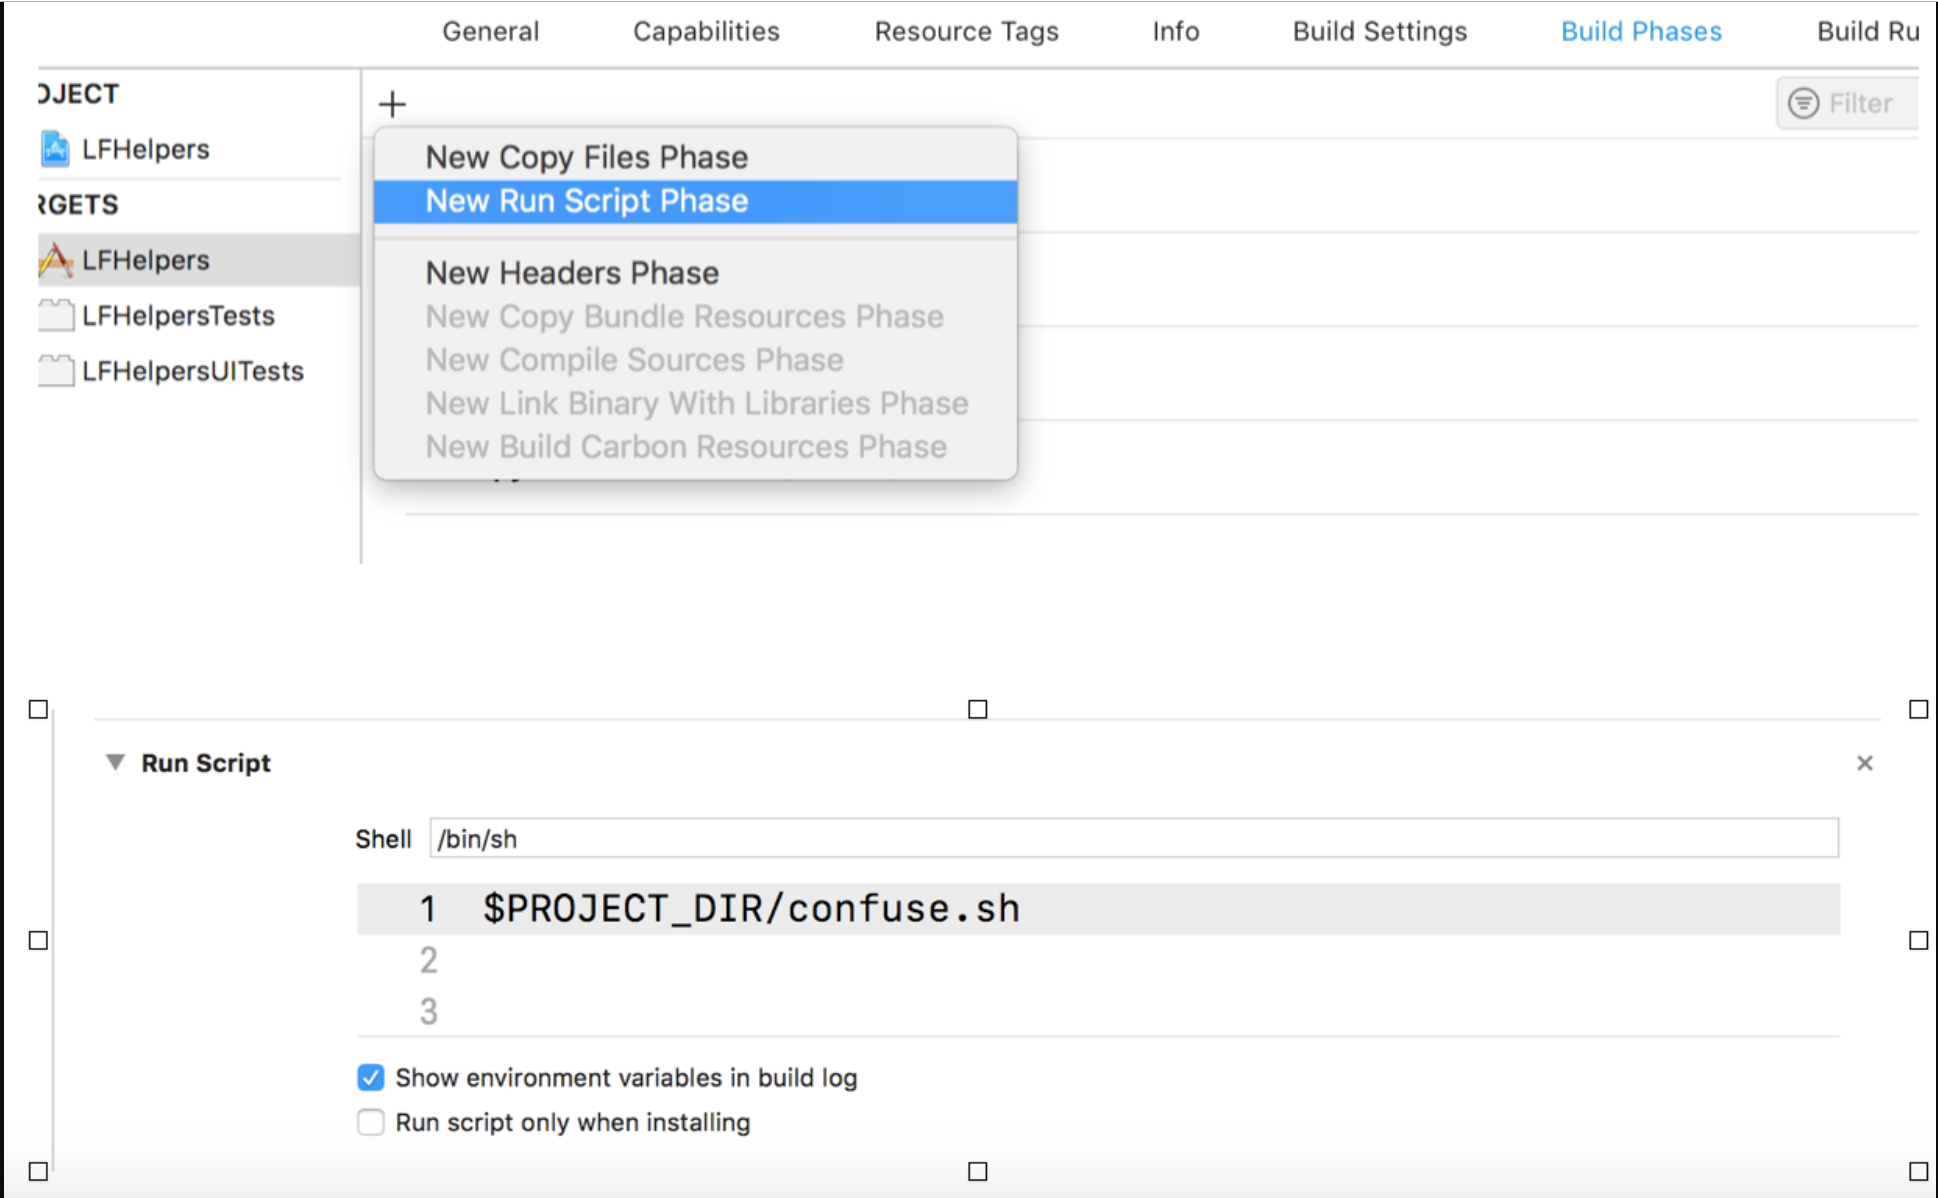Choose New Copy Files Phase
1938x1198 pixels.
(x=587, y=157)
